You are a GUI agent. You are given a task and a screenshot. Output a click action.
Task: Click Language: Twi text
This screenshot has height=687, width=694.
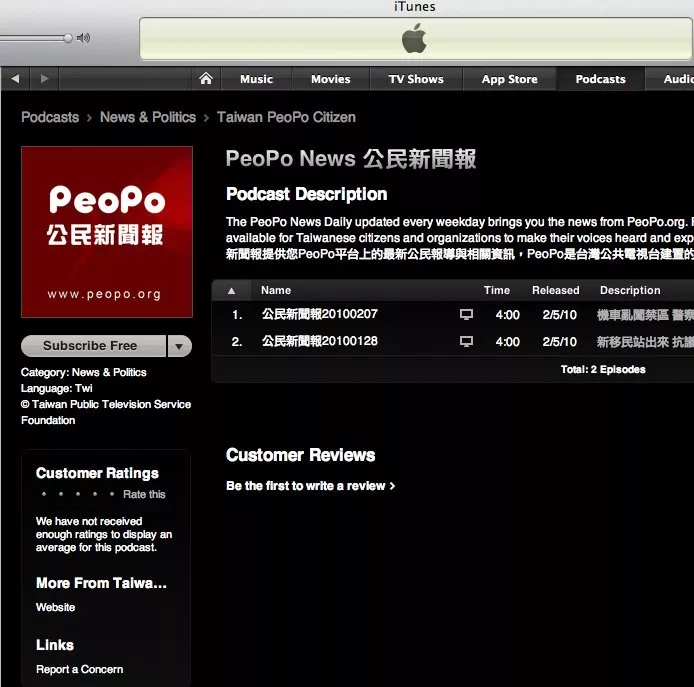point(57,388)
